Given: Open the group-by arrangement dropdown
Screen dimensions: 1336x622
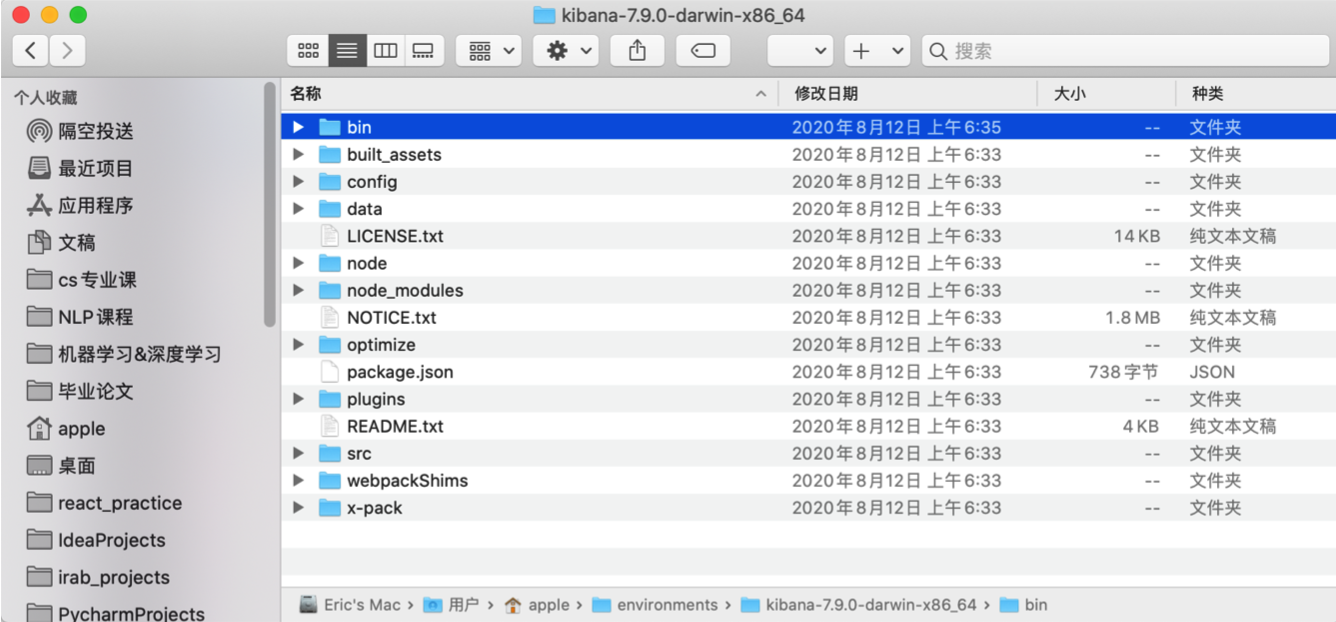Looking at the screenshot, I should [x=489, y=50].
